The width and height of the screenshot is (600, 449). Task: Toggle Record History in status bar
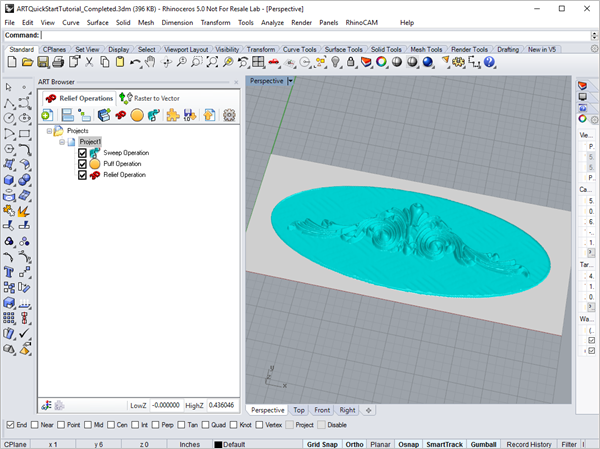pos(529,444)
